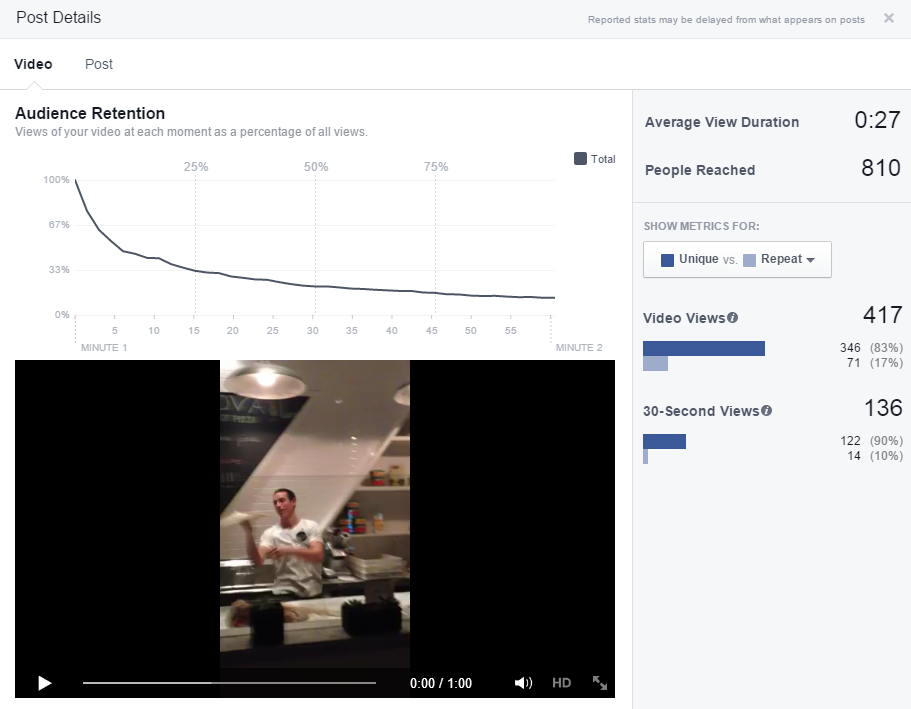Switch to the Post tab
911x709 pixels.
pos(99,64)
